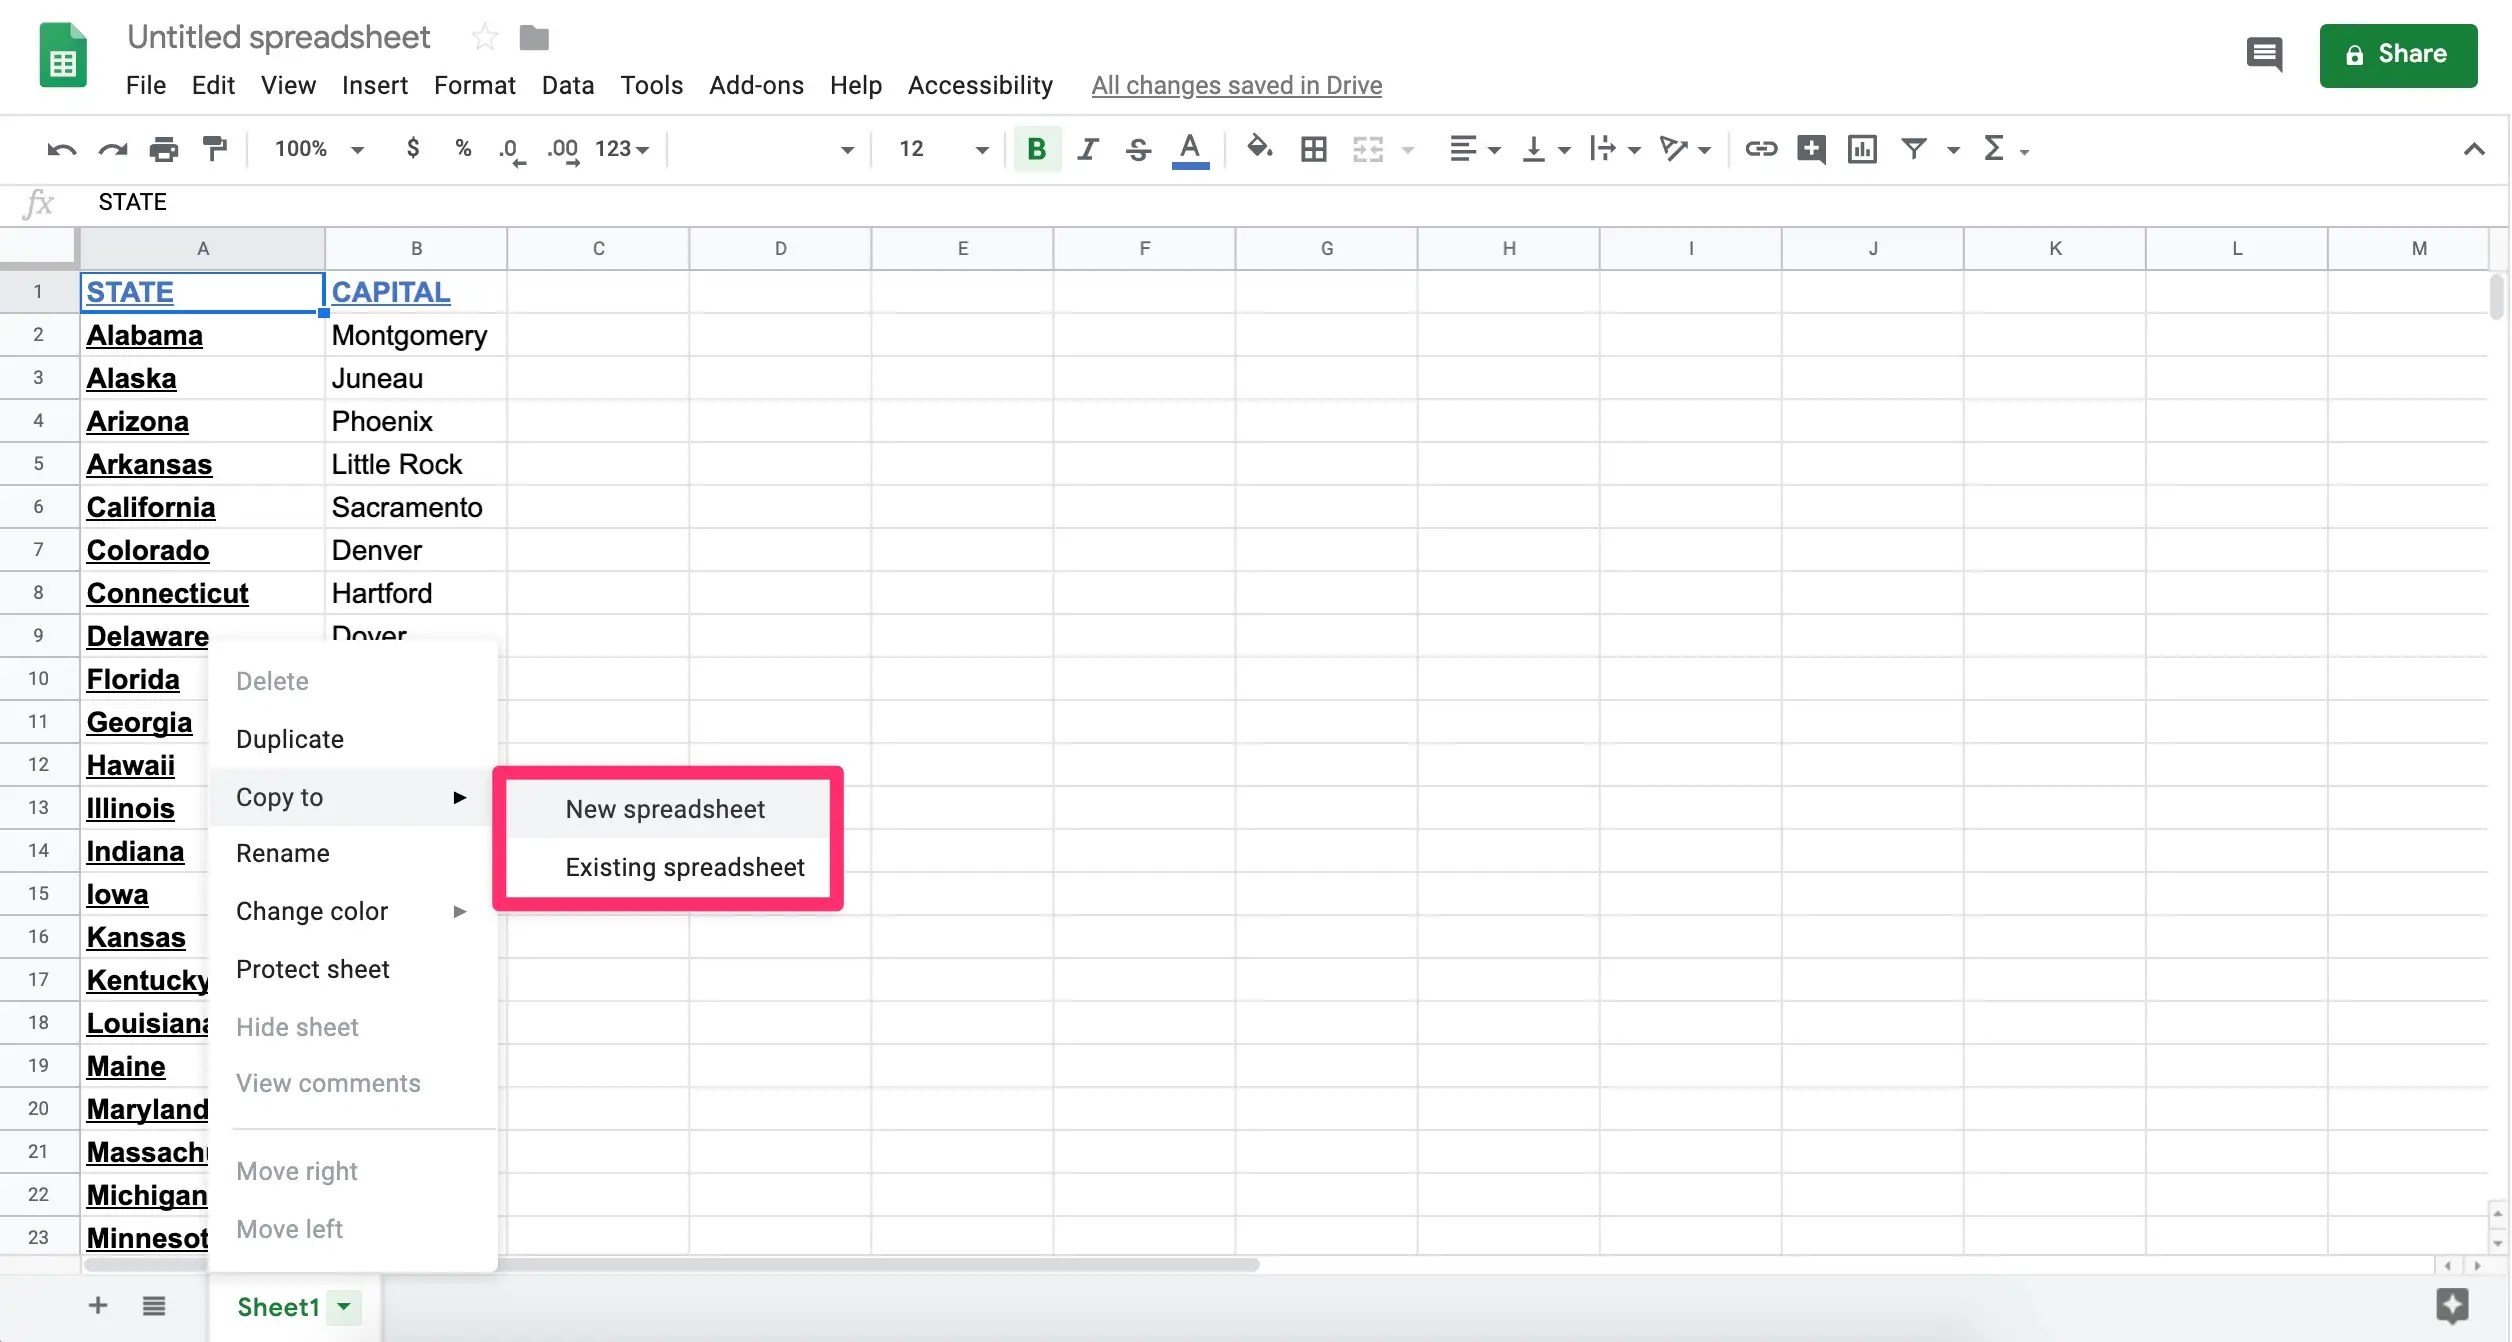The image size is (2512, 1342).
Task: Select Duplicate in the context menu
Action: click(x=290, y=739)
